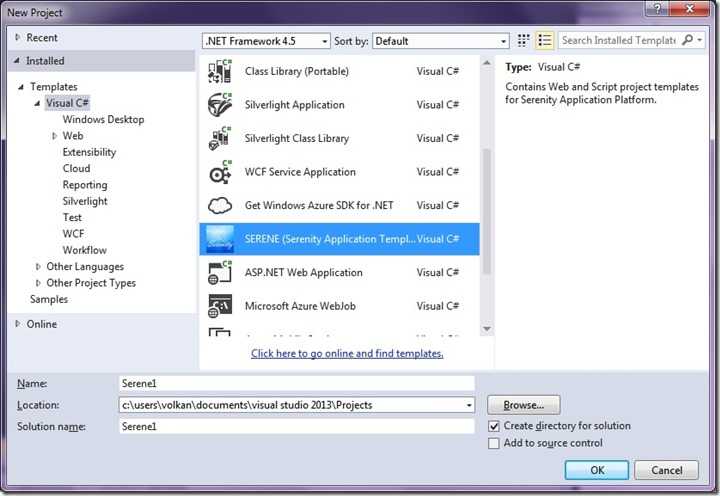
Task: Select the Workflow category
Action: tap(84, 250)
